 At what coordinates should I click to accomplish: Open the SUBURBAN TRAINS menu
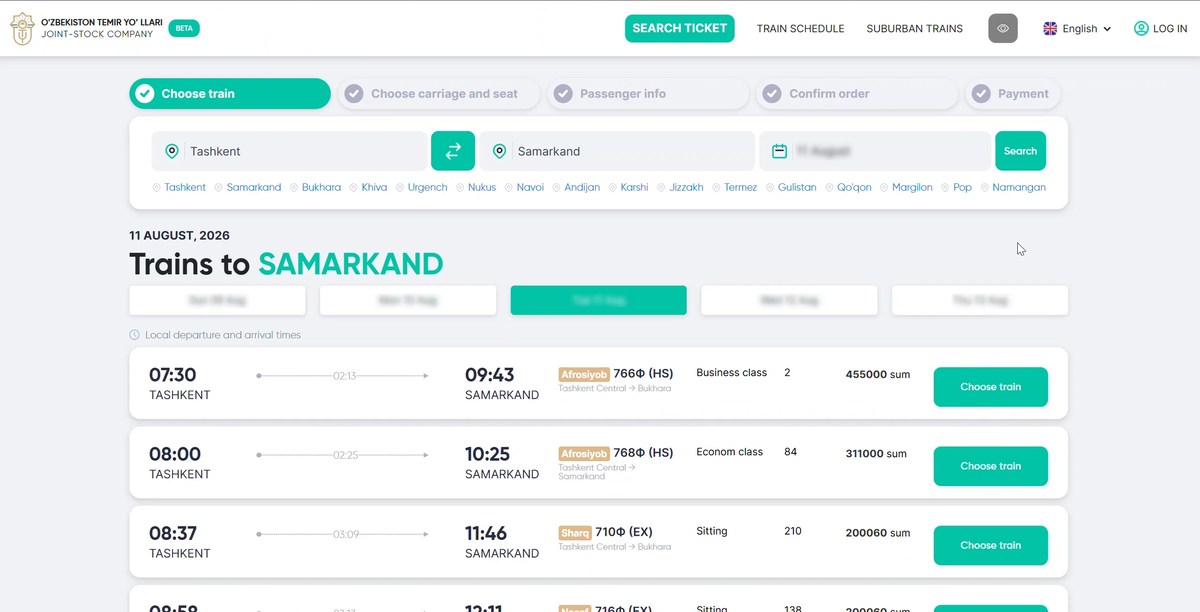[915, 29]
